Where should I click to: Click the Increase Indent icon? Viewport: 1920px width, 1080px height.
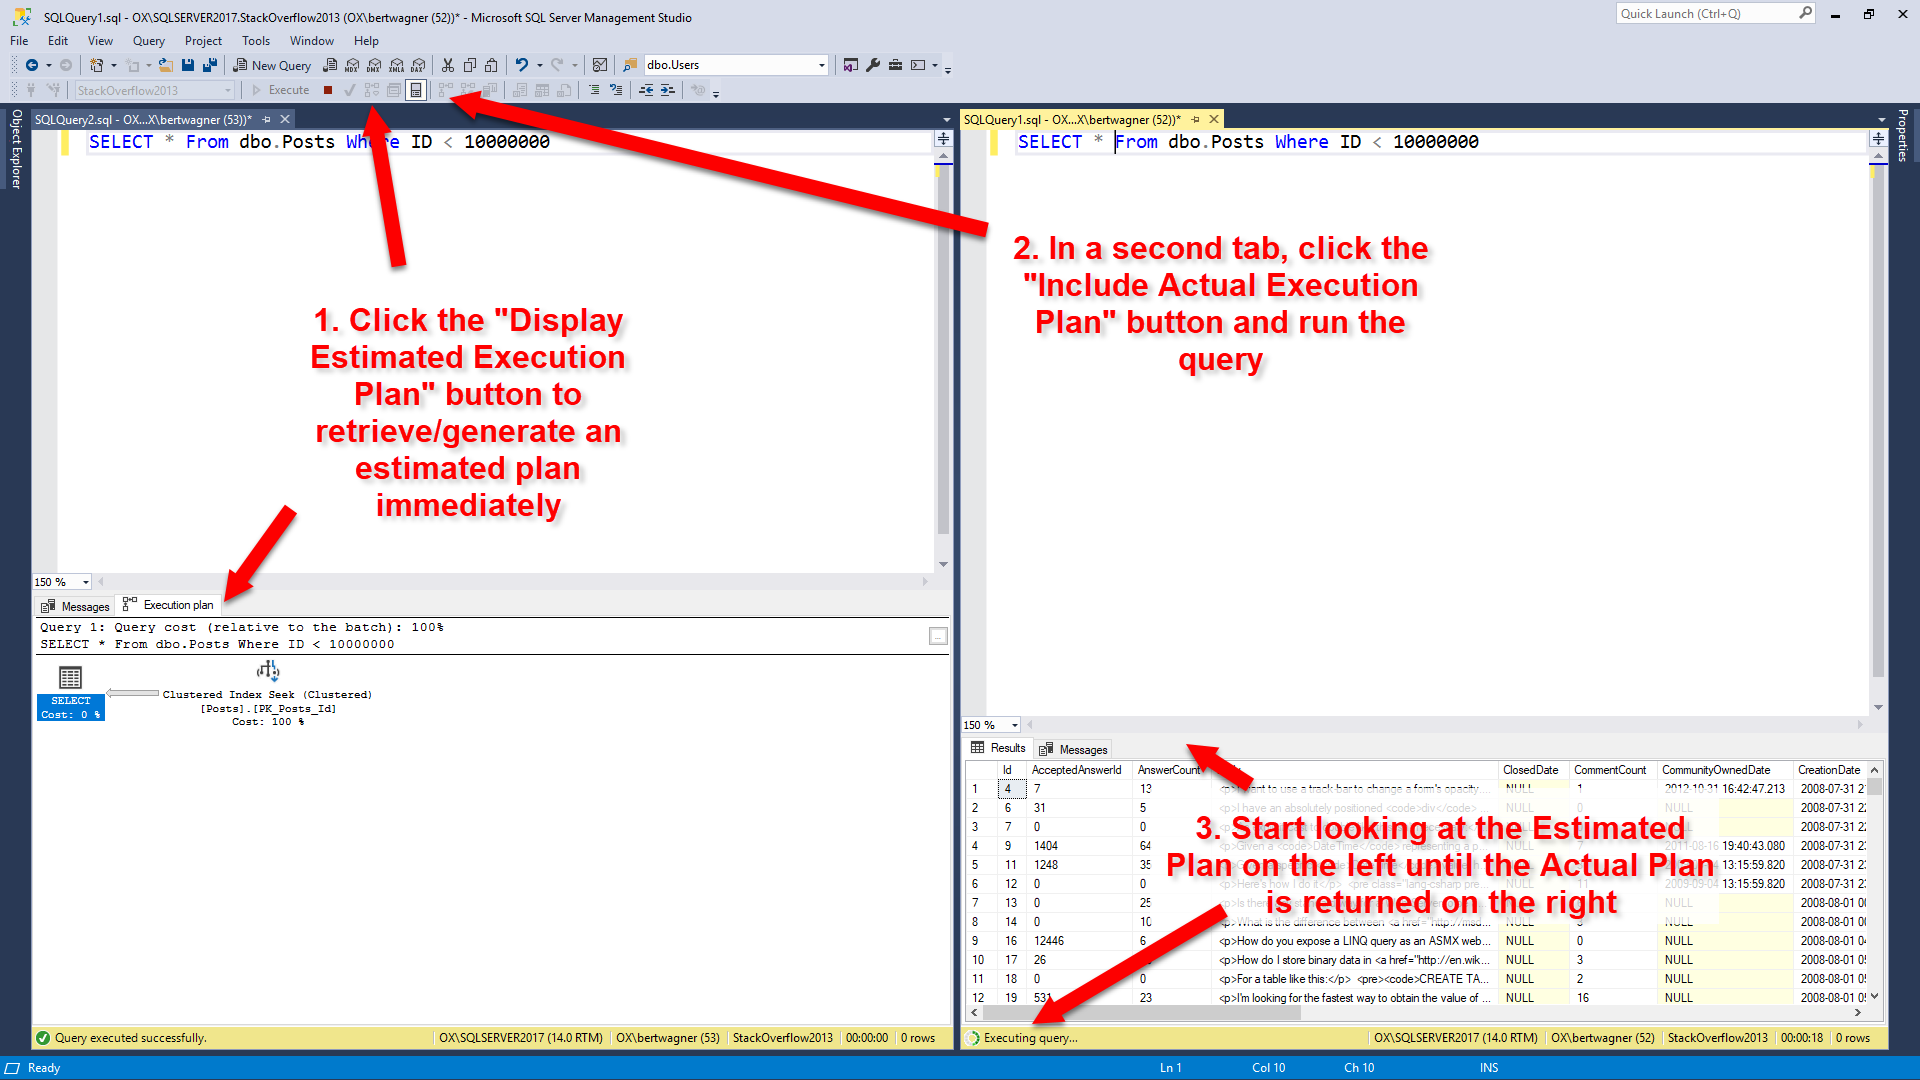pos(668,90)
